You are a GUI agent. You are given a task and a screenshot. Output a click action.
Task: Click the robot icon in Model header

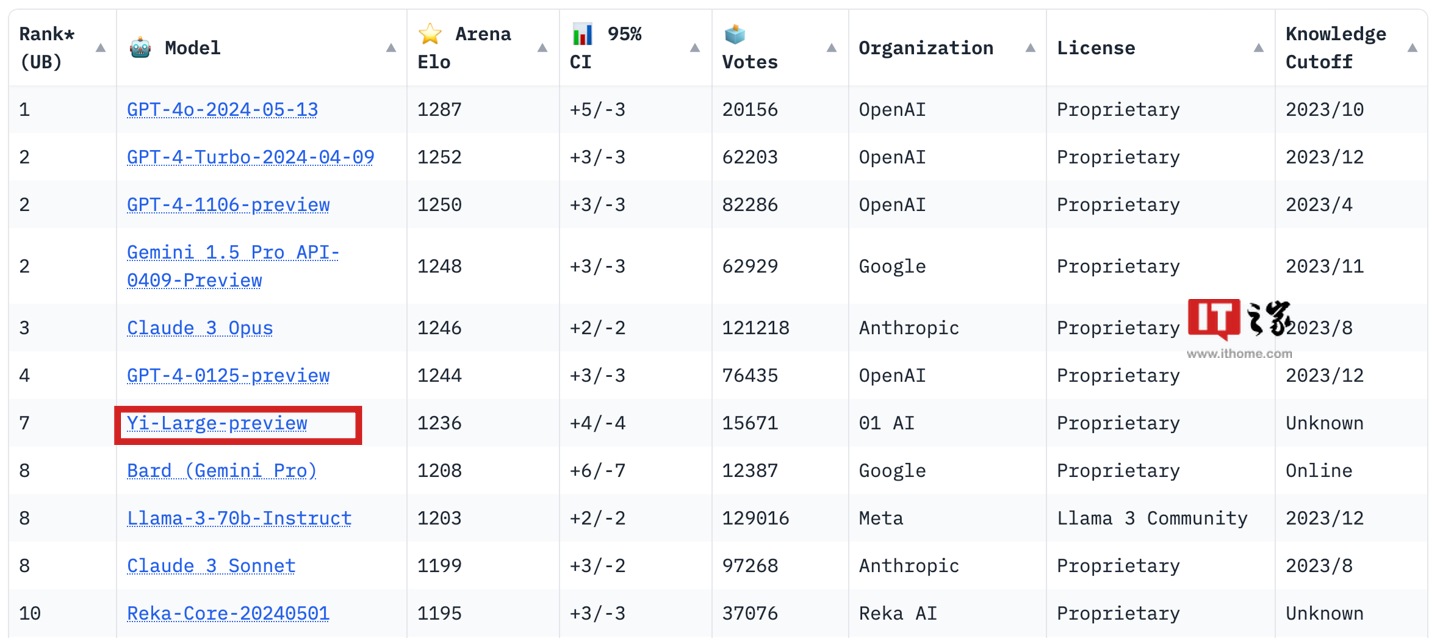(x=140, y=47)
